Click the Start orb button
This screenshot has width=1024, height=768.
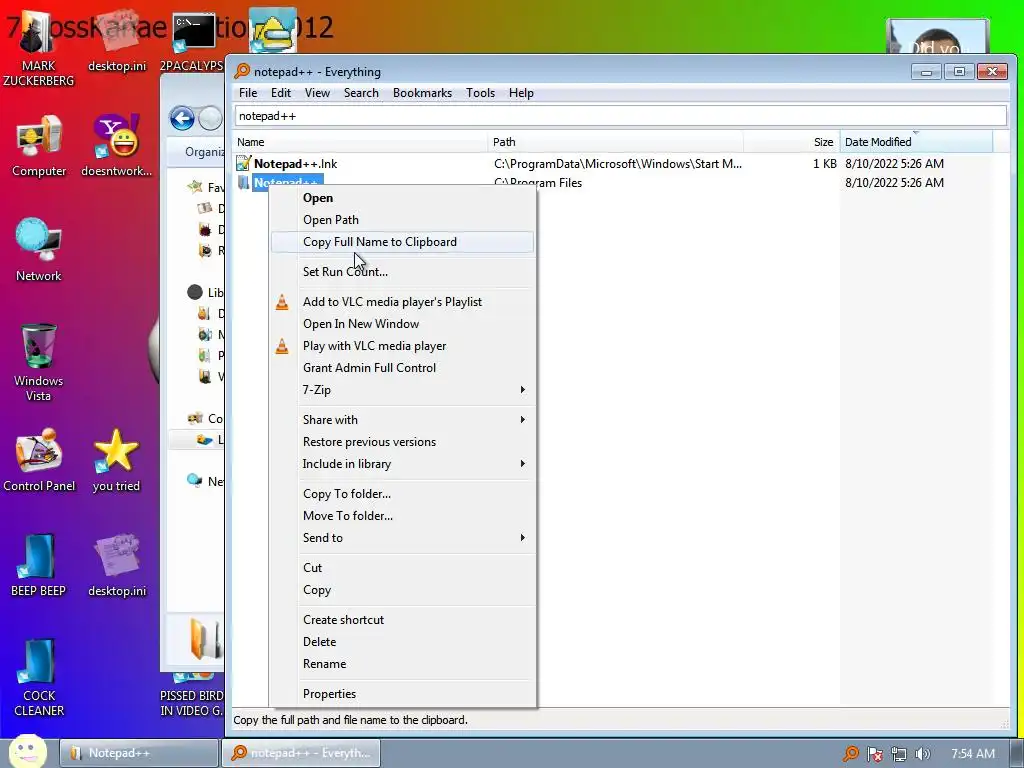(27, 751)
